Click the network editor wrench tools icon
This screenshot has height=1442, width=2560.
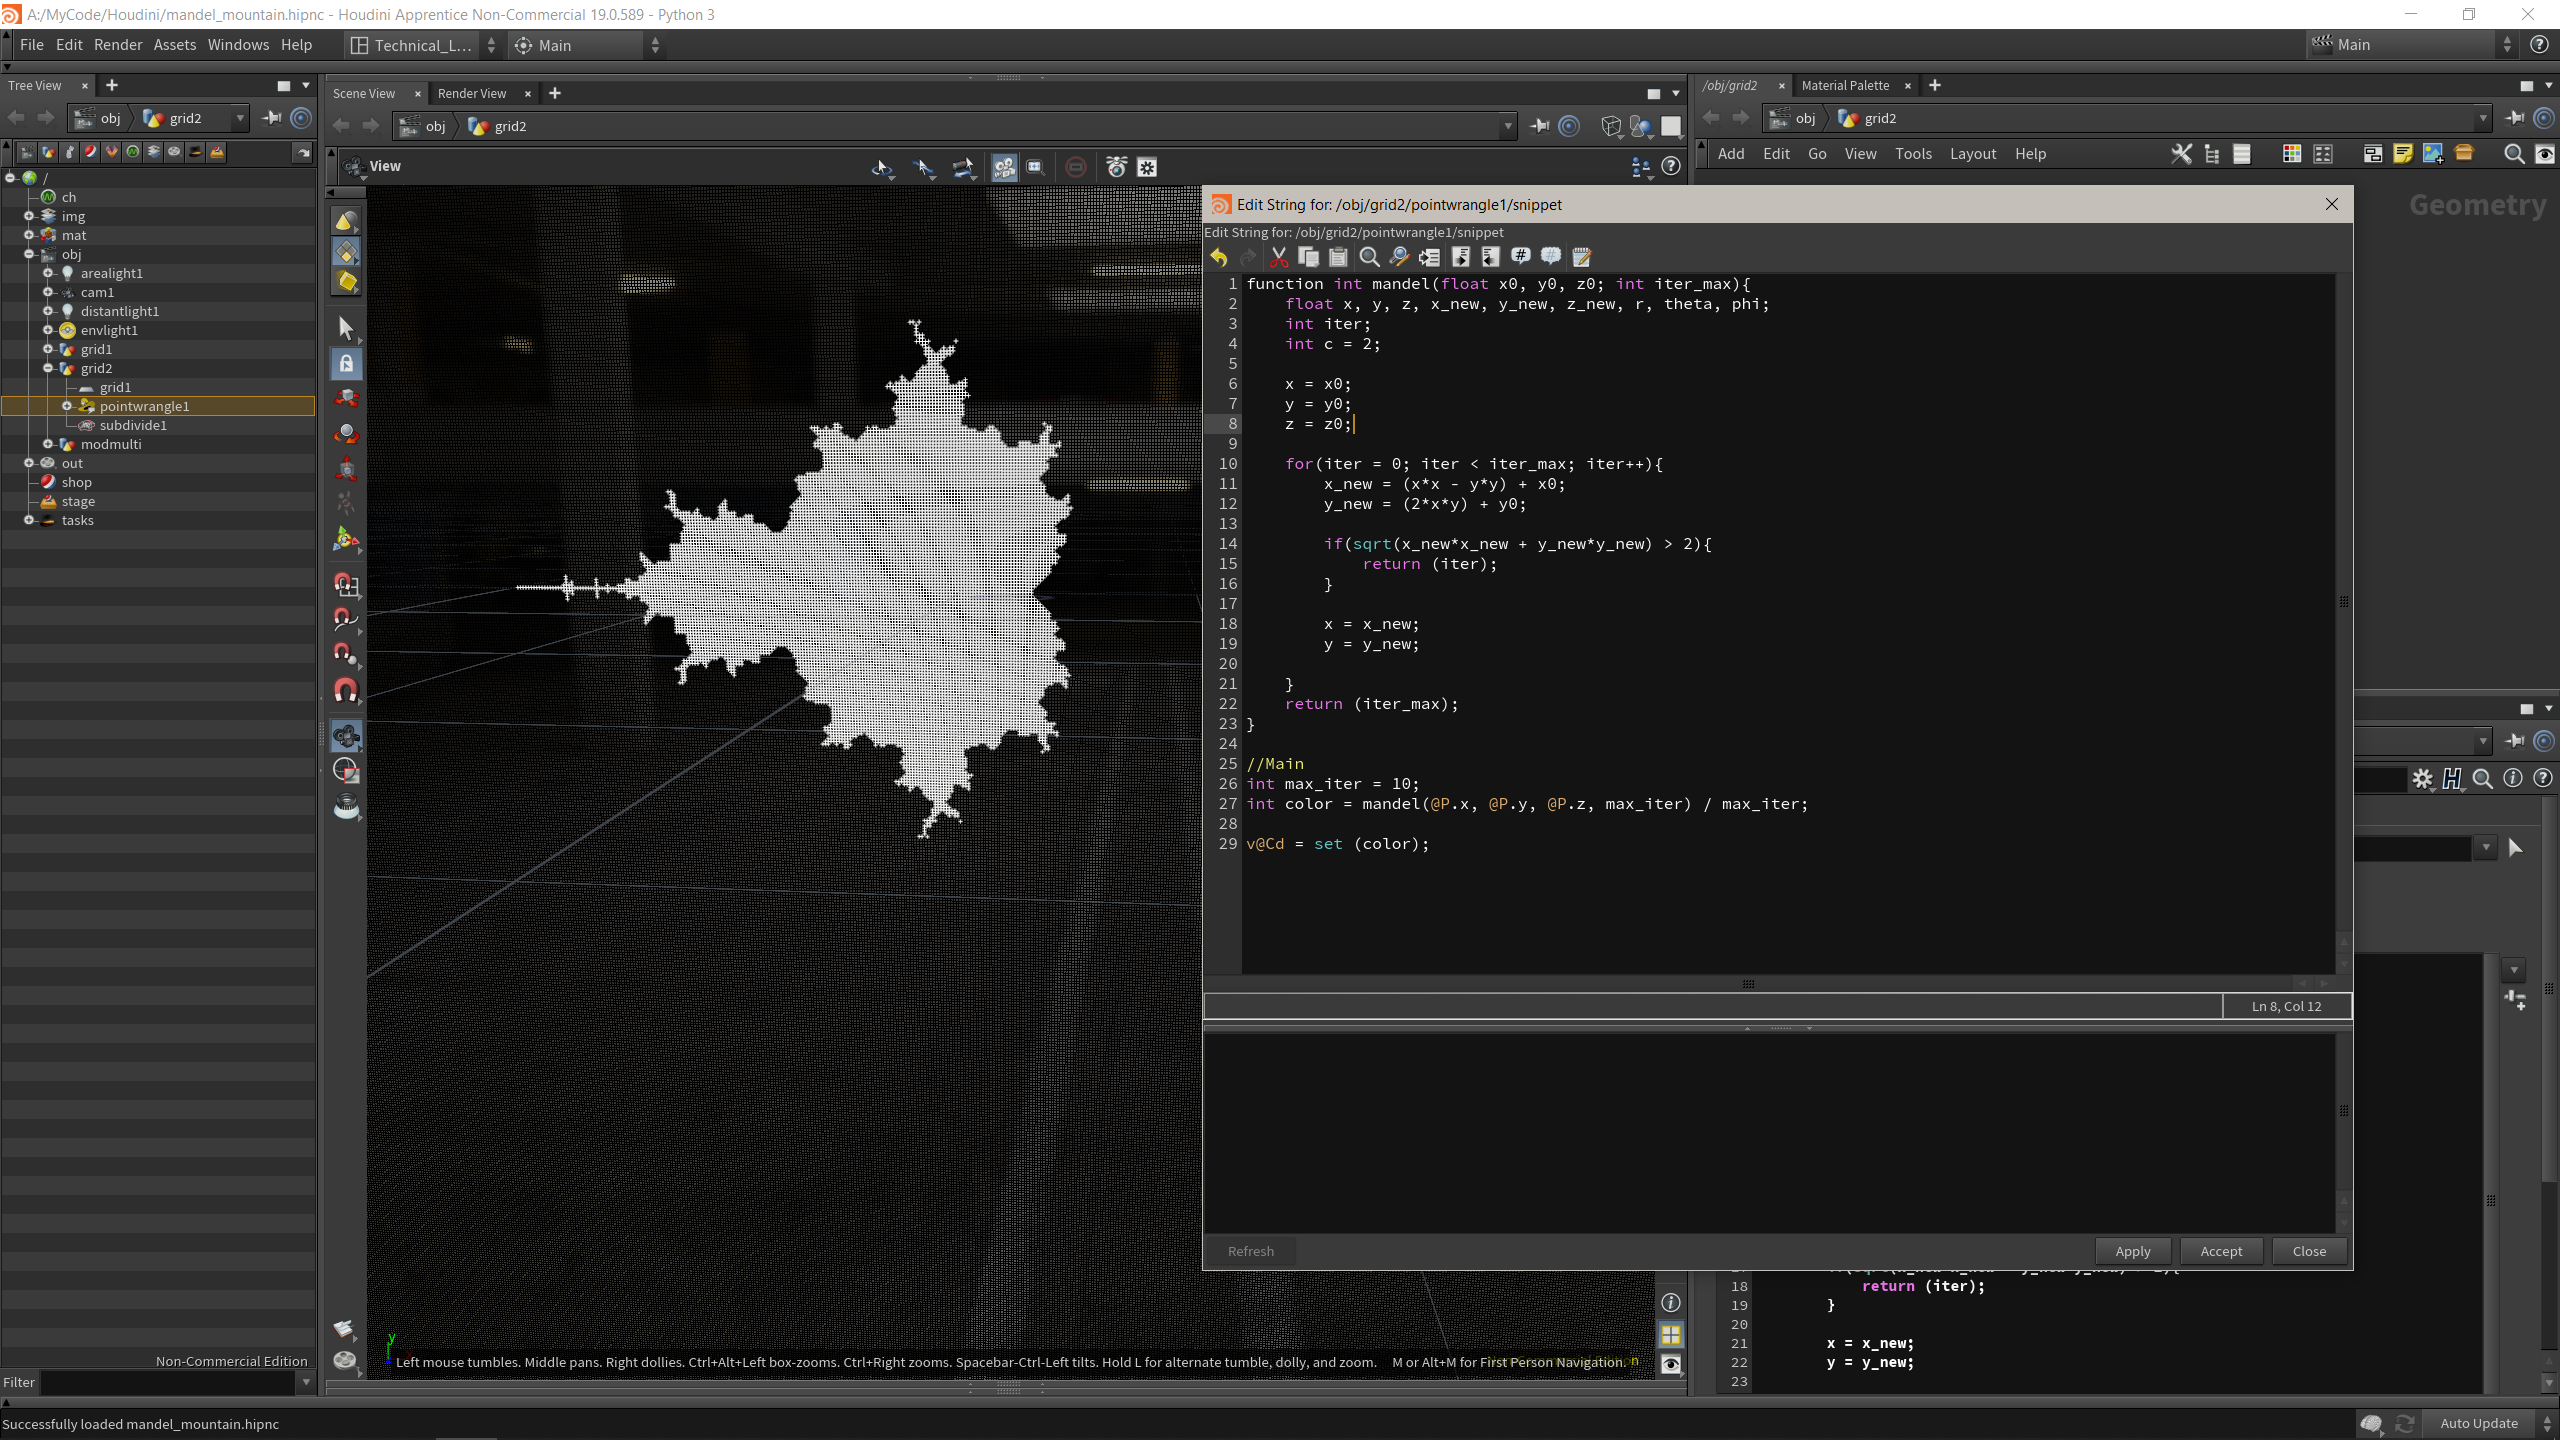[x=2181, y=154]
